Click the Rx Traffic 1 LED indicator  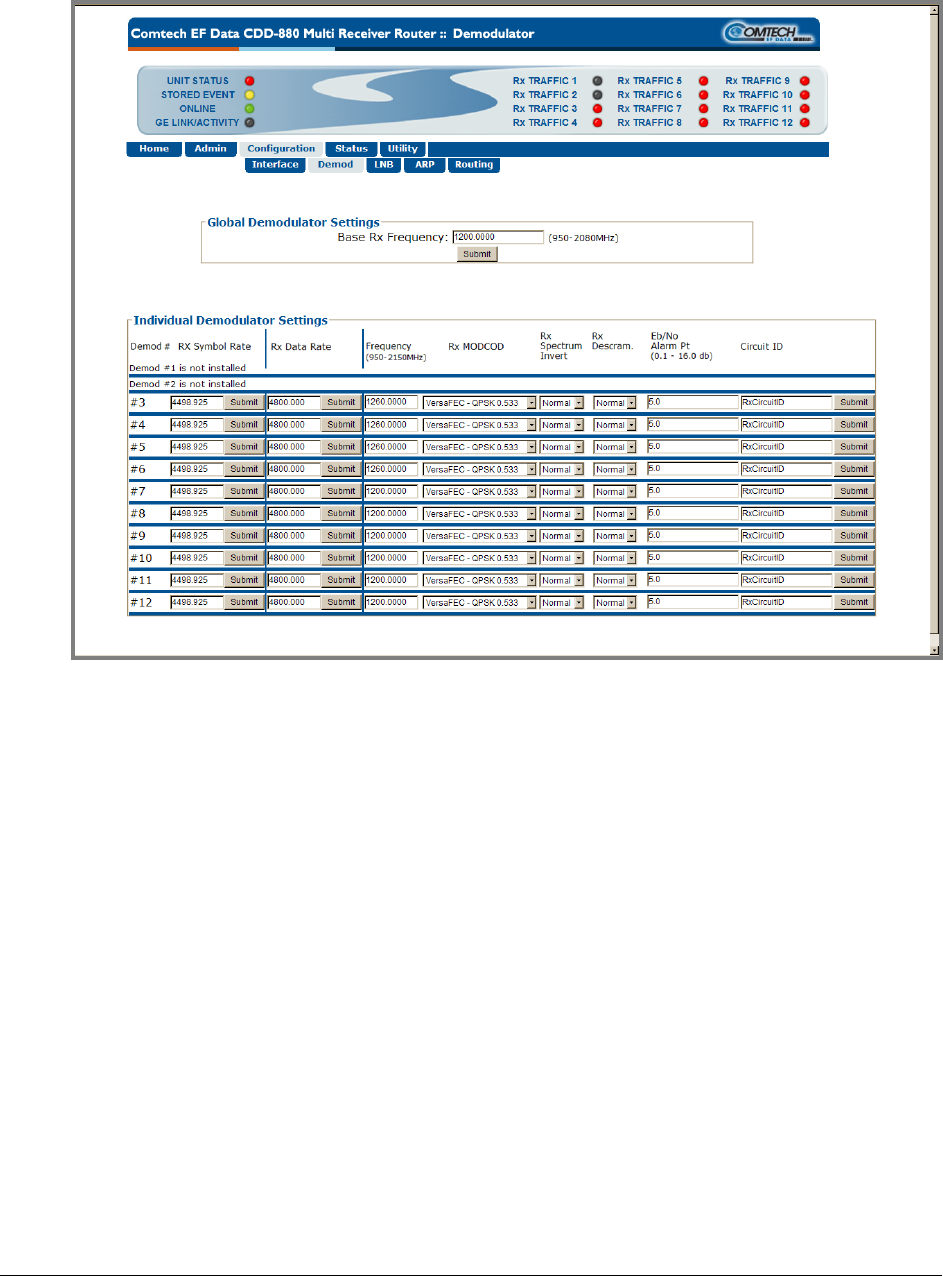point(598,80)
